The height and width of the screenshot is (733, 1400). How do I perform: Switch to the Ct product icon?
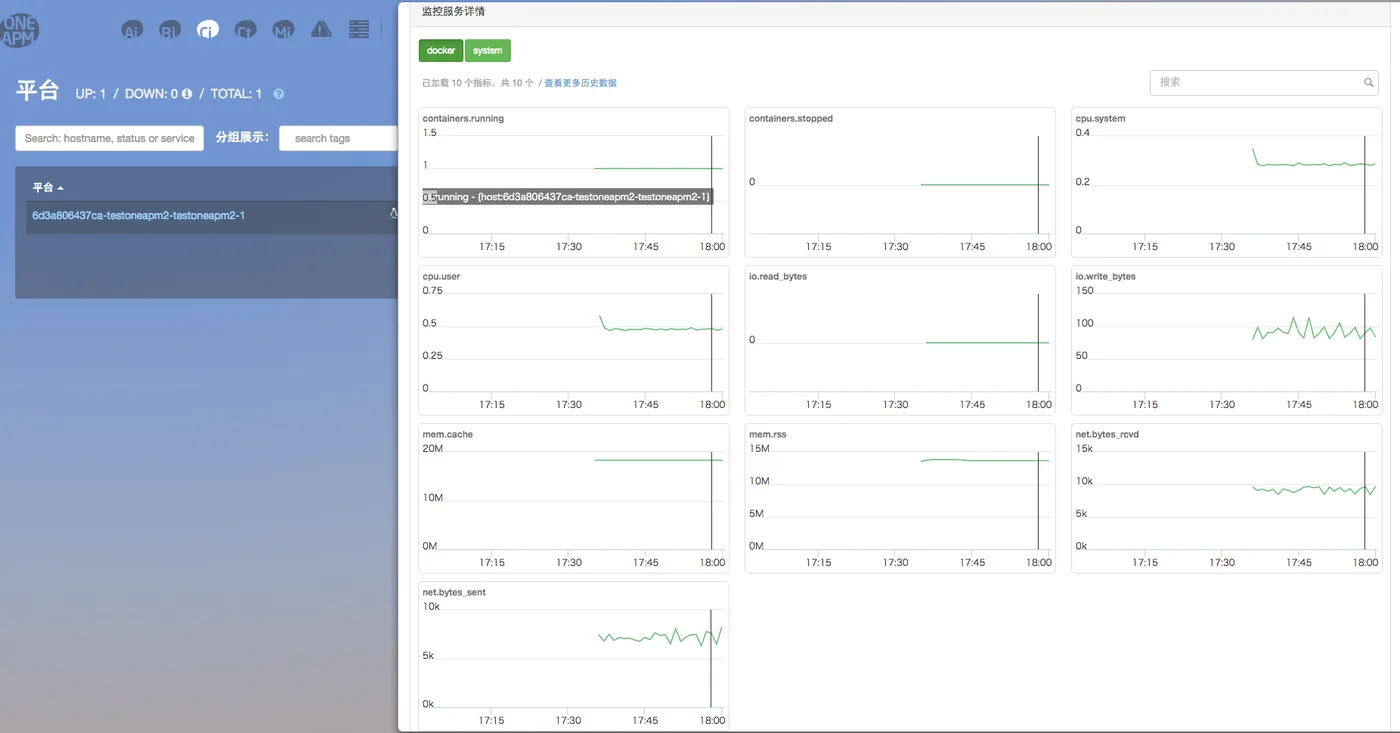tap(245, 30)
